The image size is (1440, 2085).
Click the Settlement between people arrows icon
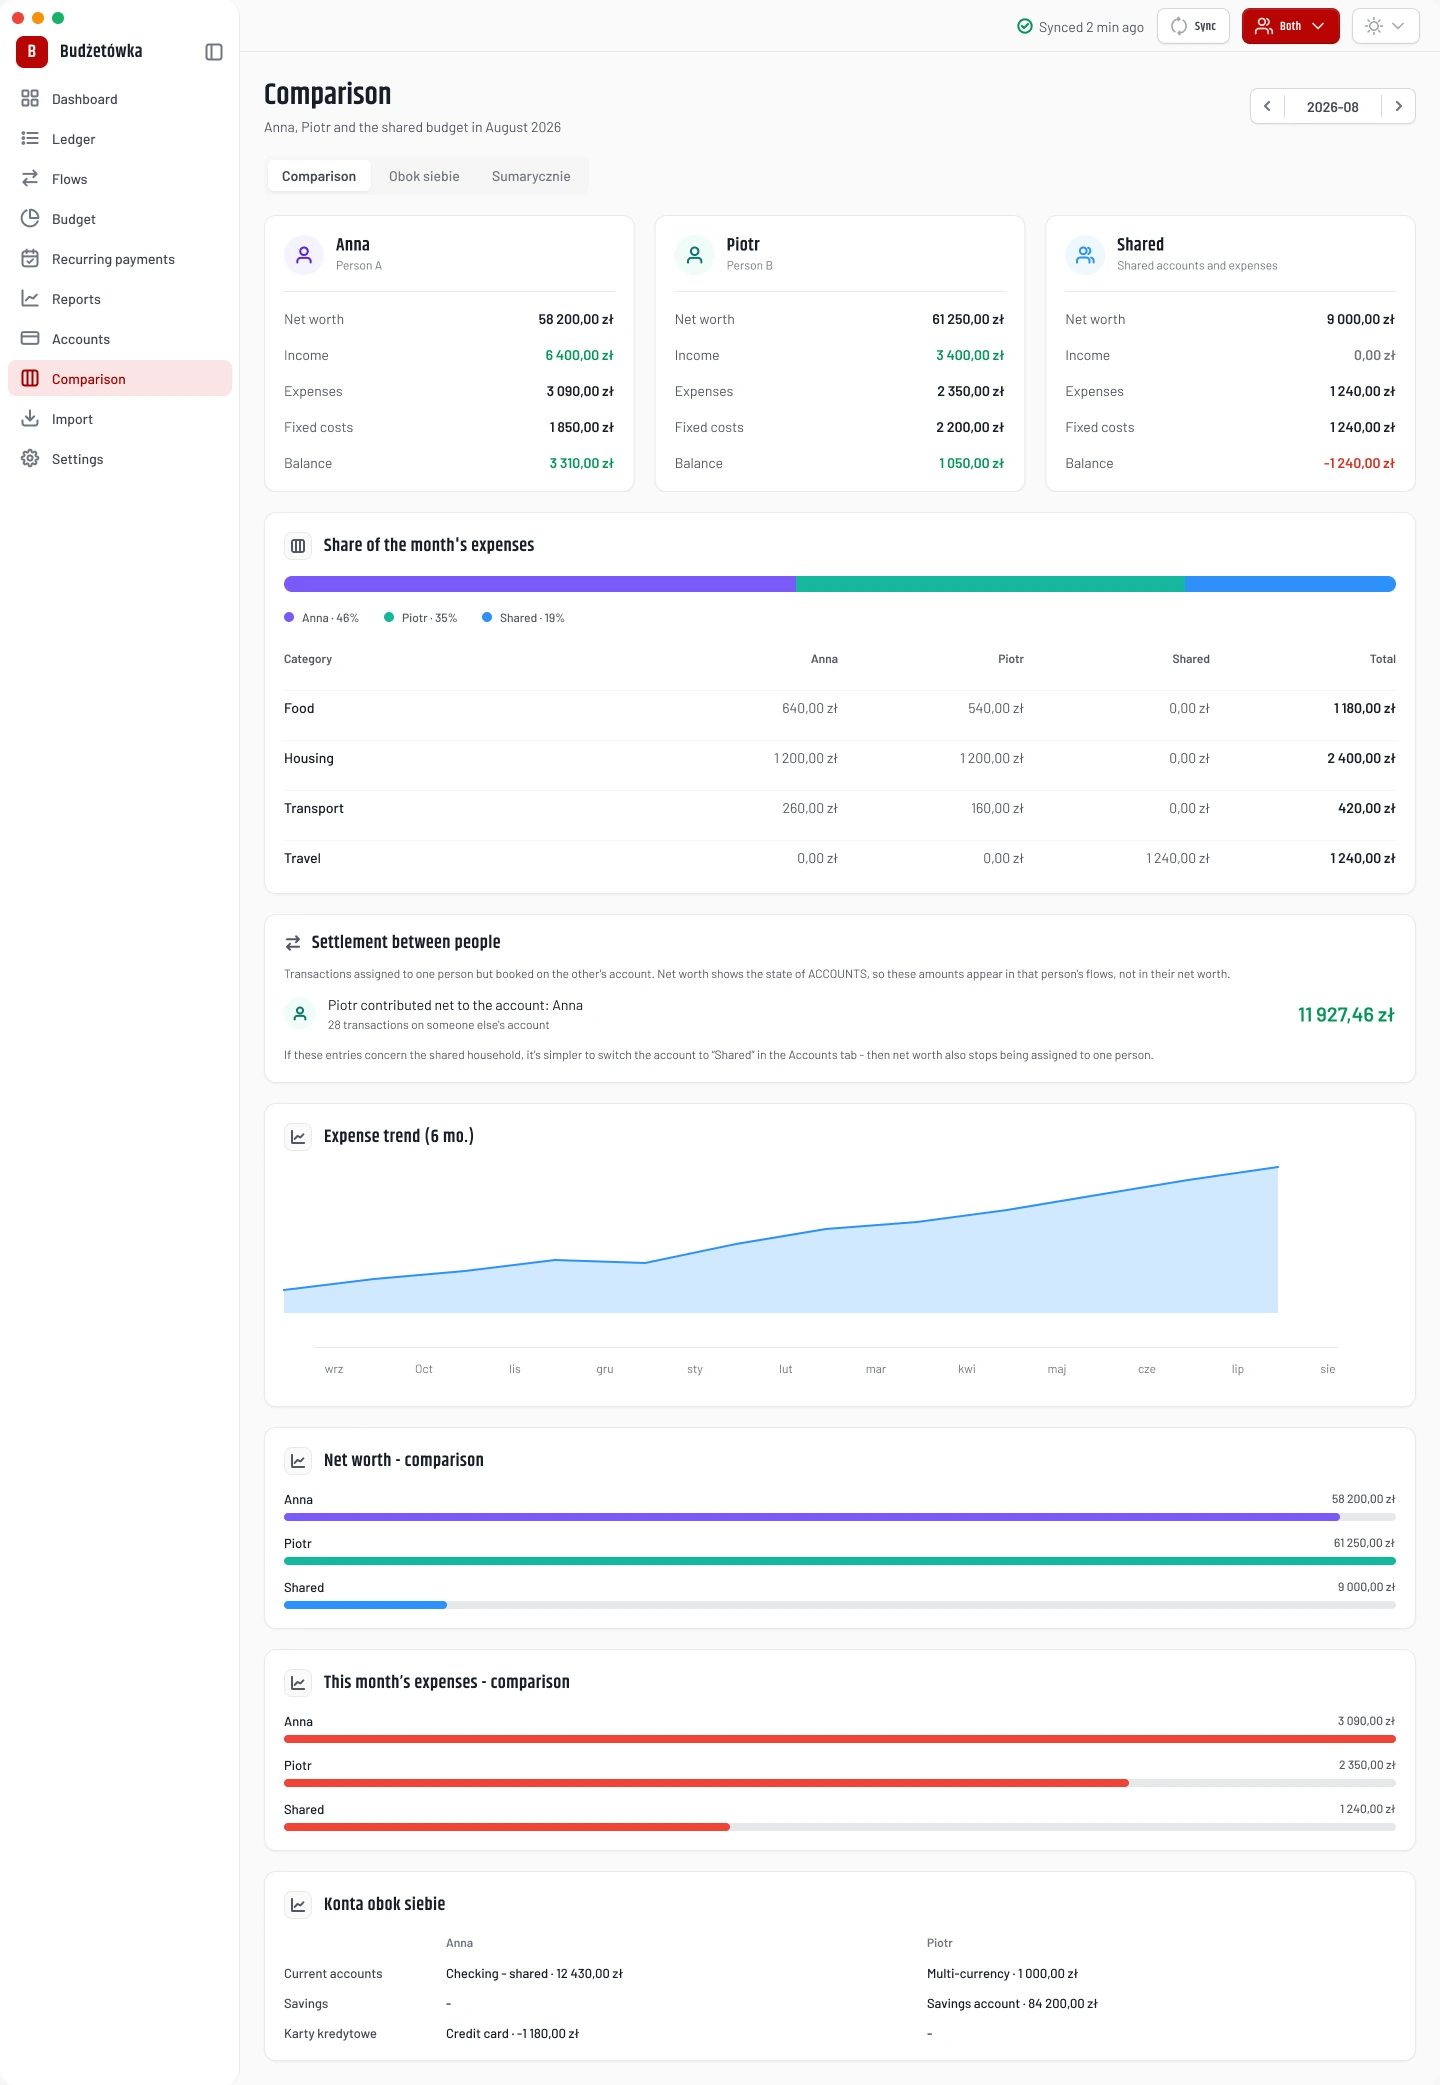tap(293, 943)
